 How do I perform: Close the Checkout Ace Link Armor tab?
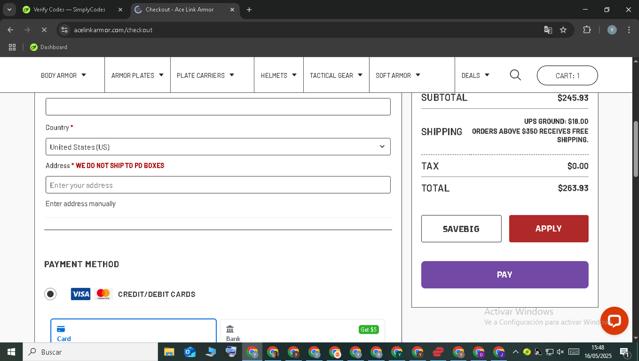(x=232, y=10)
